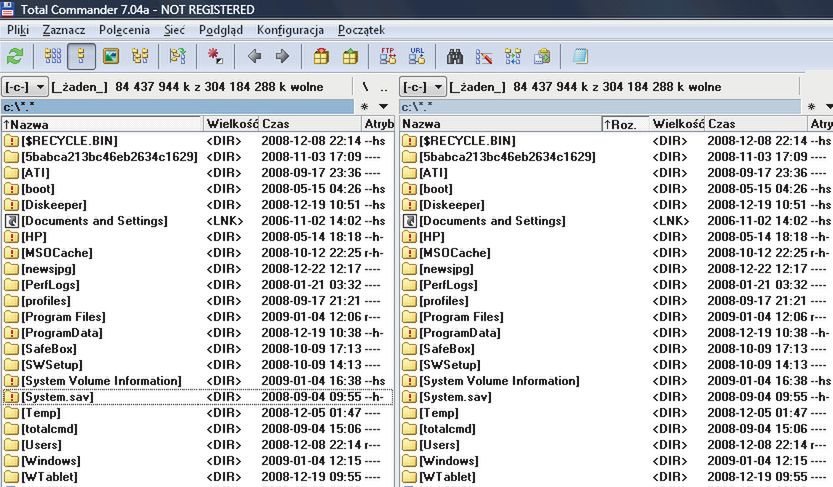833x487 pixels.
Task: Open new FTP connection via URL icon
Action: 417,56
